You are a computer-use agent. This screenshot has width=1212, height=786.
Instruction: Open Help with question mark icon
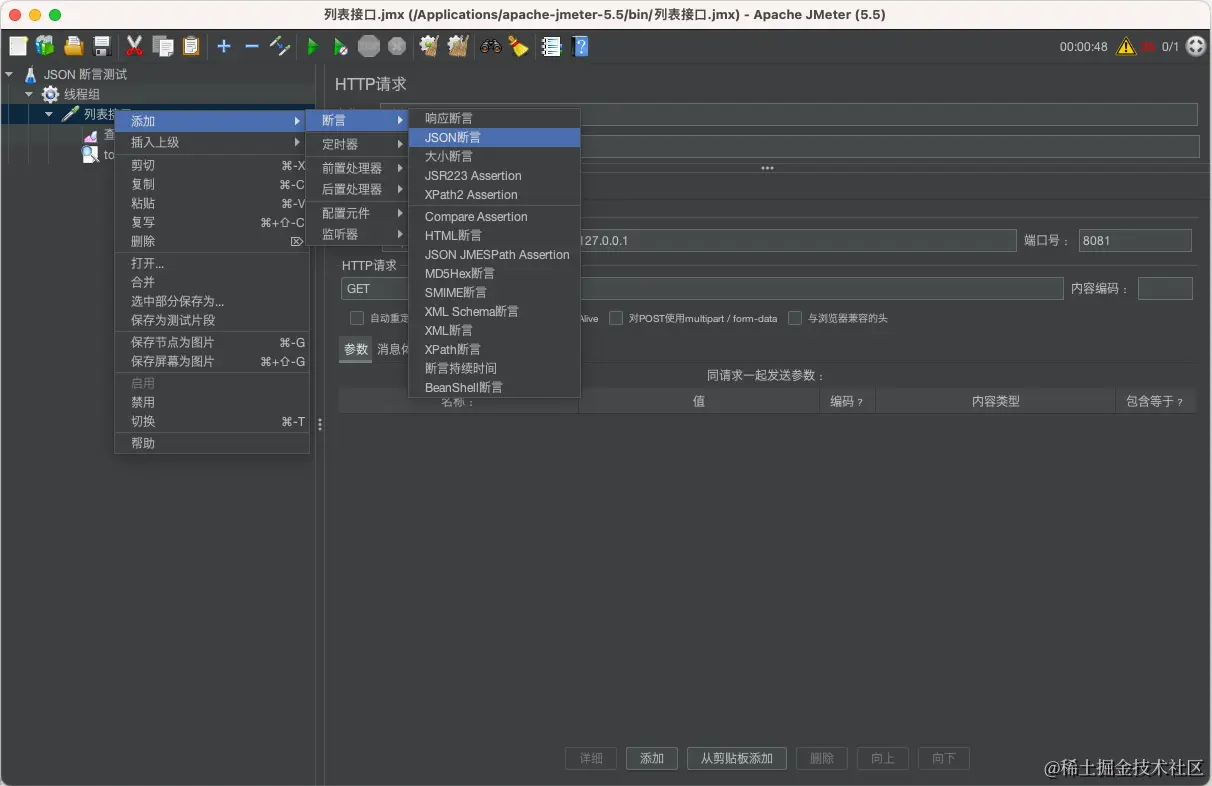(580, 46)
